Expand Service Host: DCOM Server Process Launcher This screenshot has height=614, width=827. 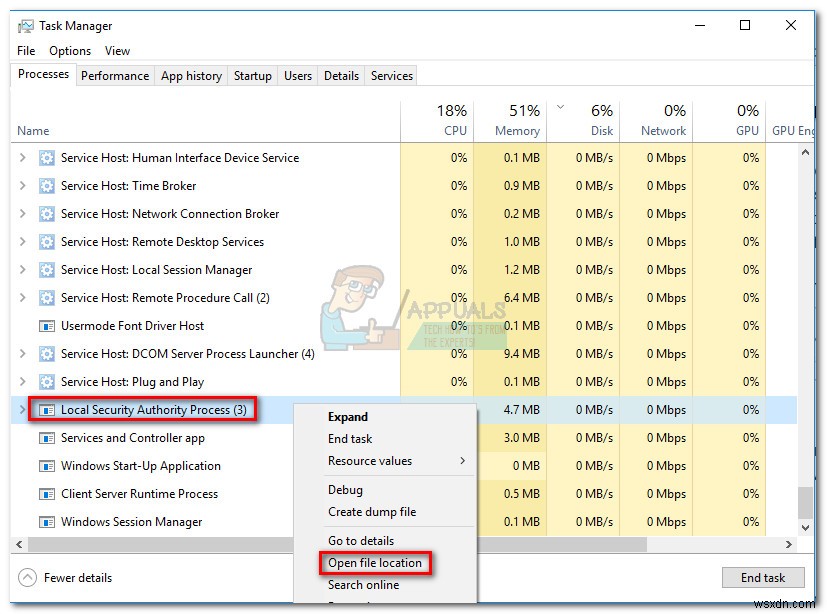pos(23,353)
